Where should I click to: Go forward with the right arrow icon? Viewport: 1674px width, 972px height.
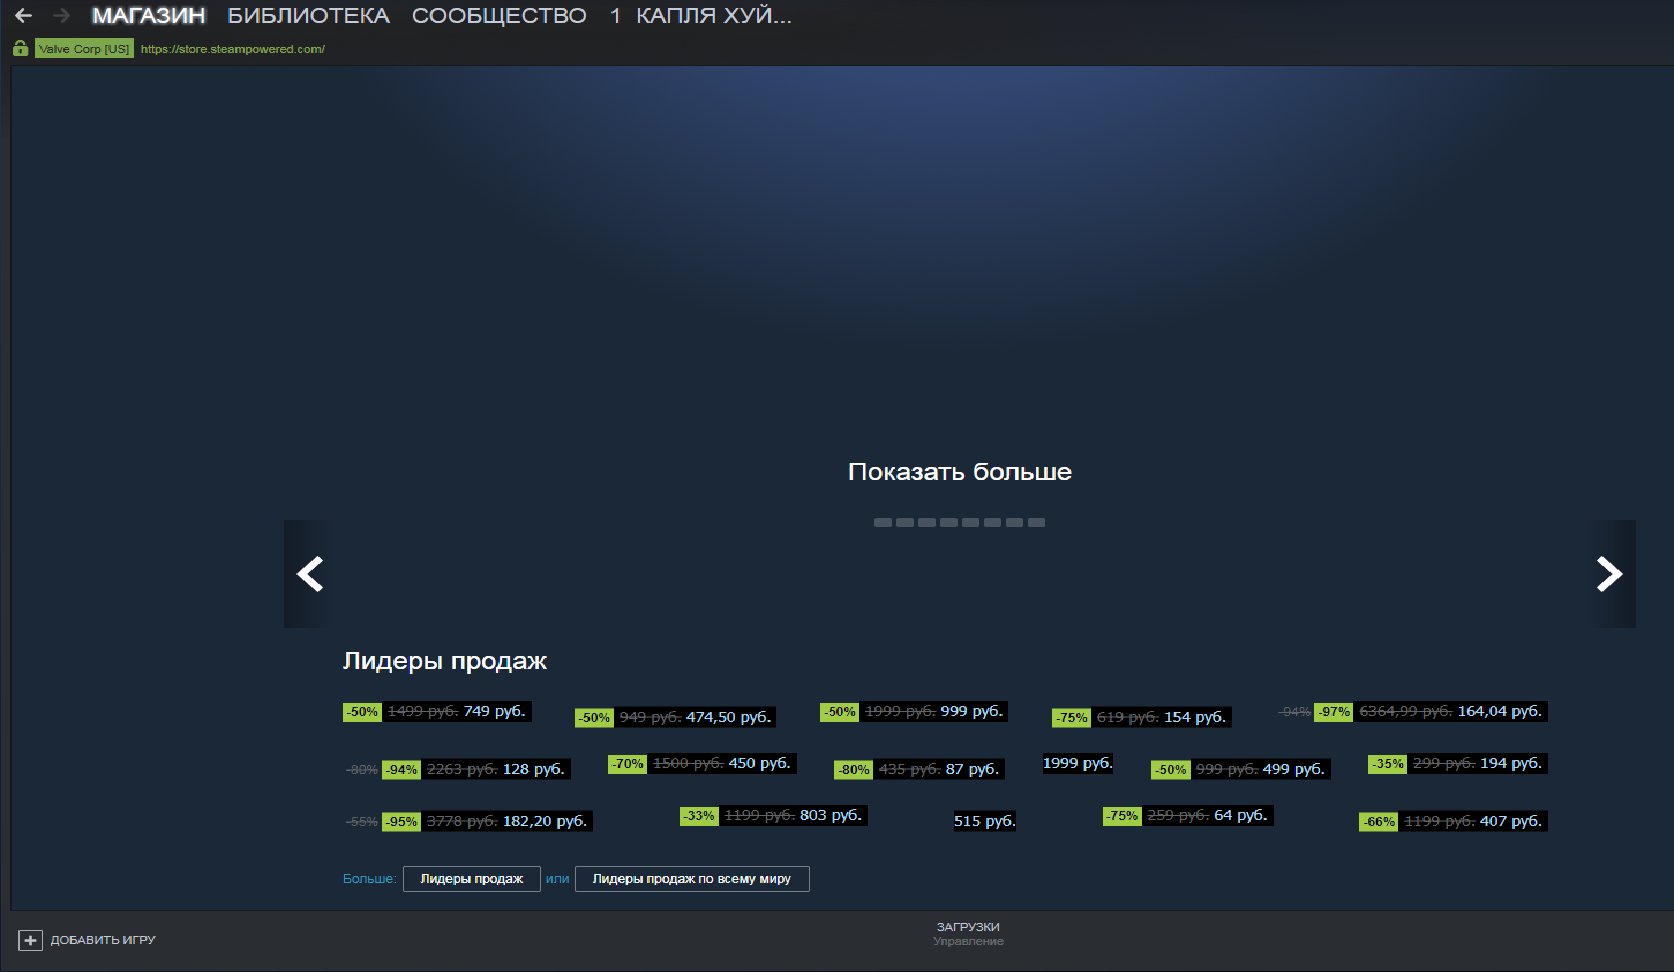(61, 16)
